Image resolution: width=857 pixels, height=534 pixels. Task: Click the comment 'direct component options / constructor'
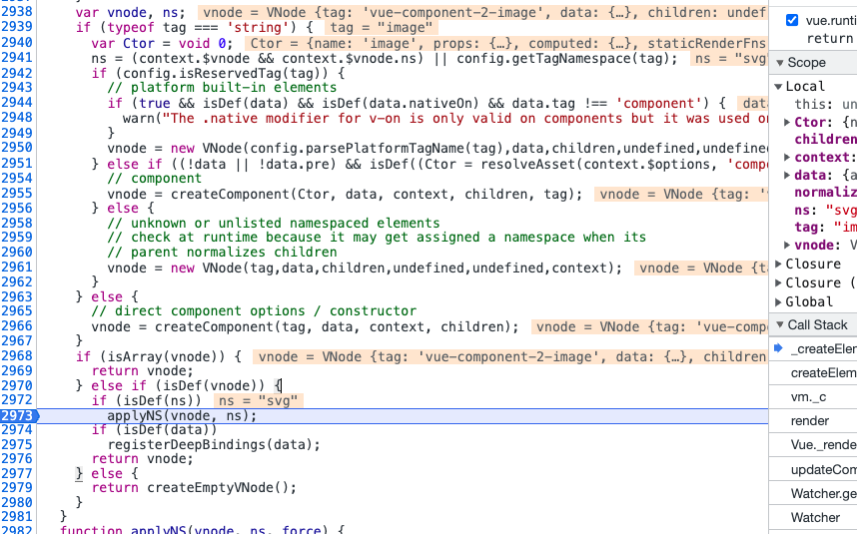pos(254,311)
